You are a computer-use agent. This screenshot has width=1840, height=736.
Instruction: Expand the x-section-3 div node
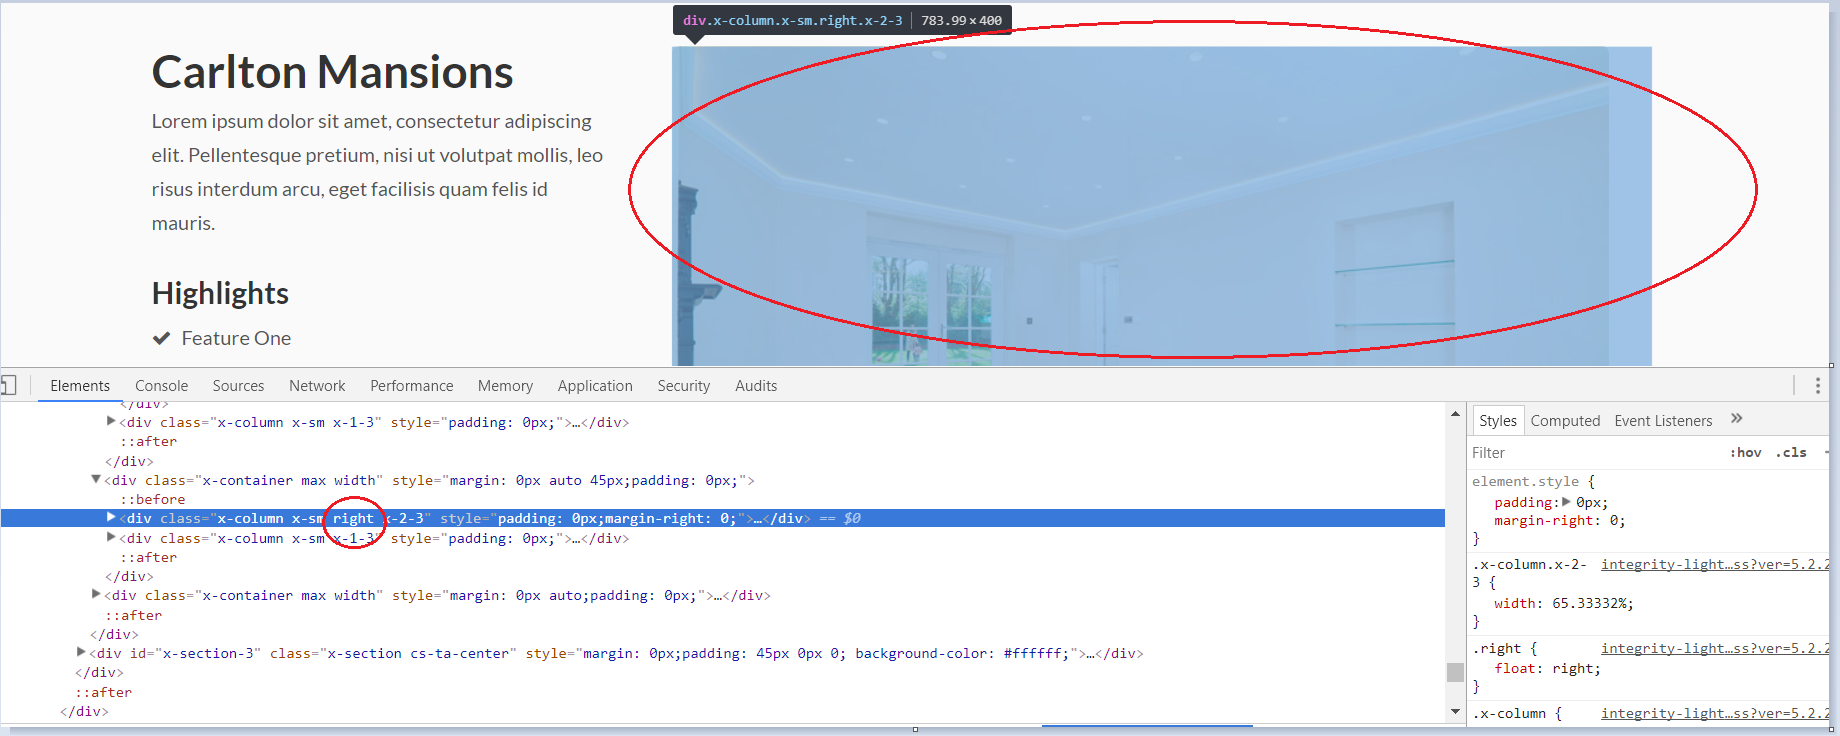(81, 652)
